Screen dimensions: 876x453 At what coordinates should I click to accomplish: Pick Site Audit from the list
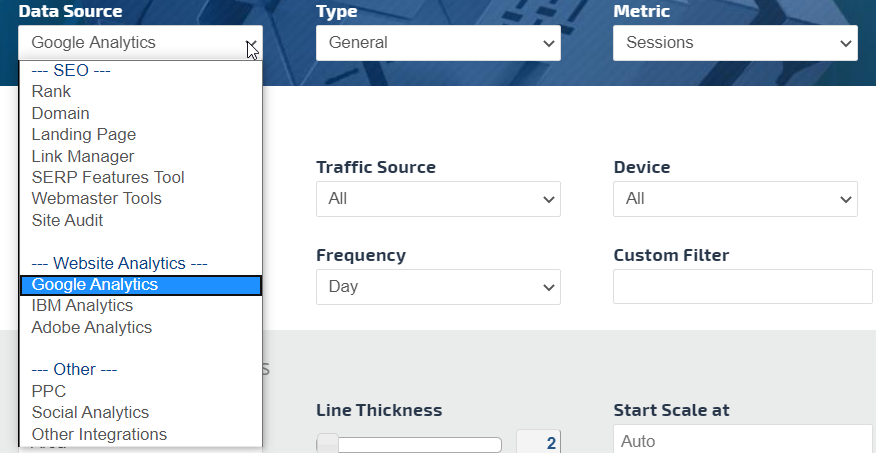click(x=67, y=220)
